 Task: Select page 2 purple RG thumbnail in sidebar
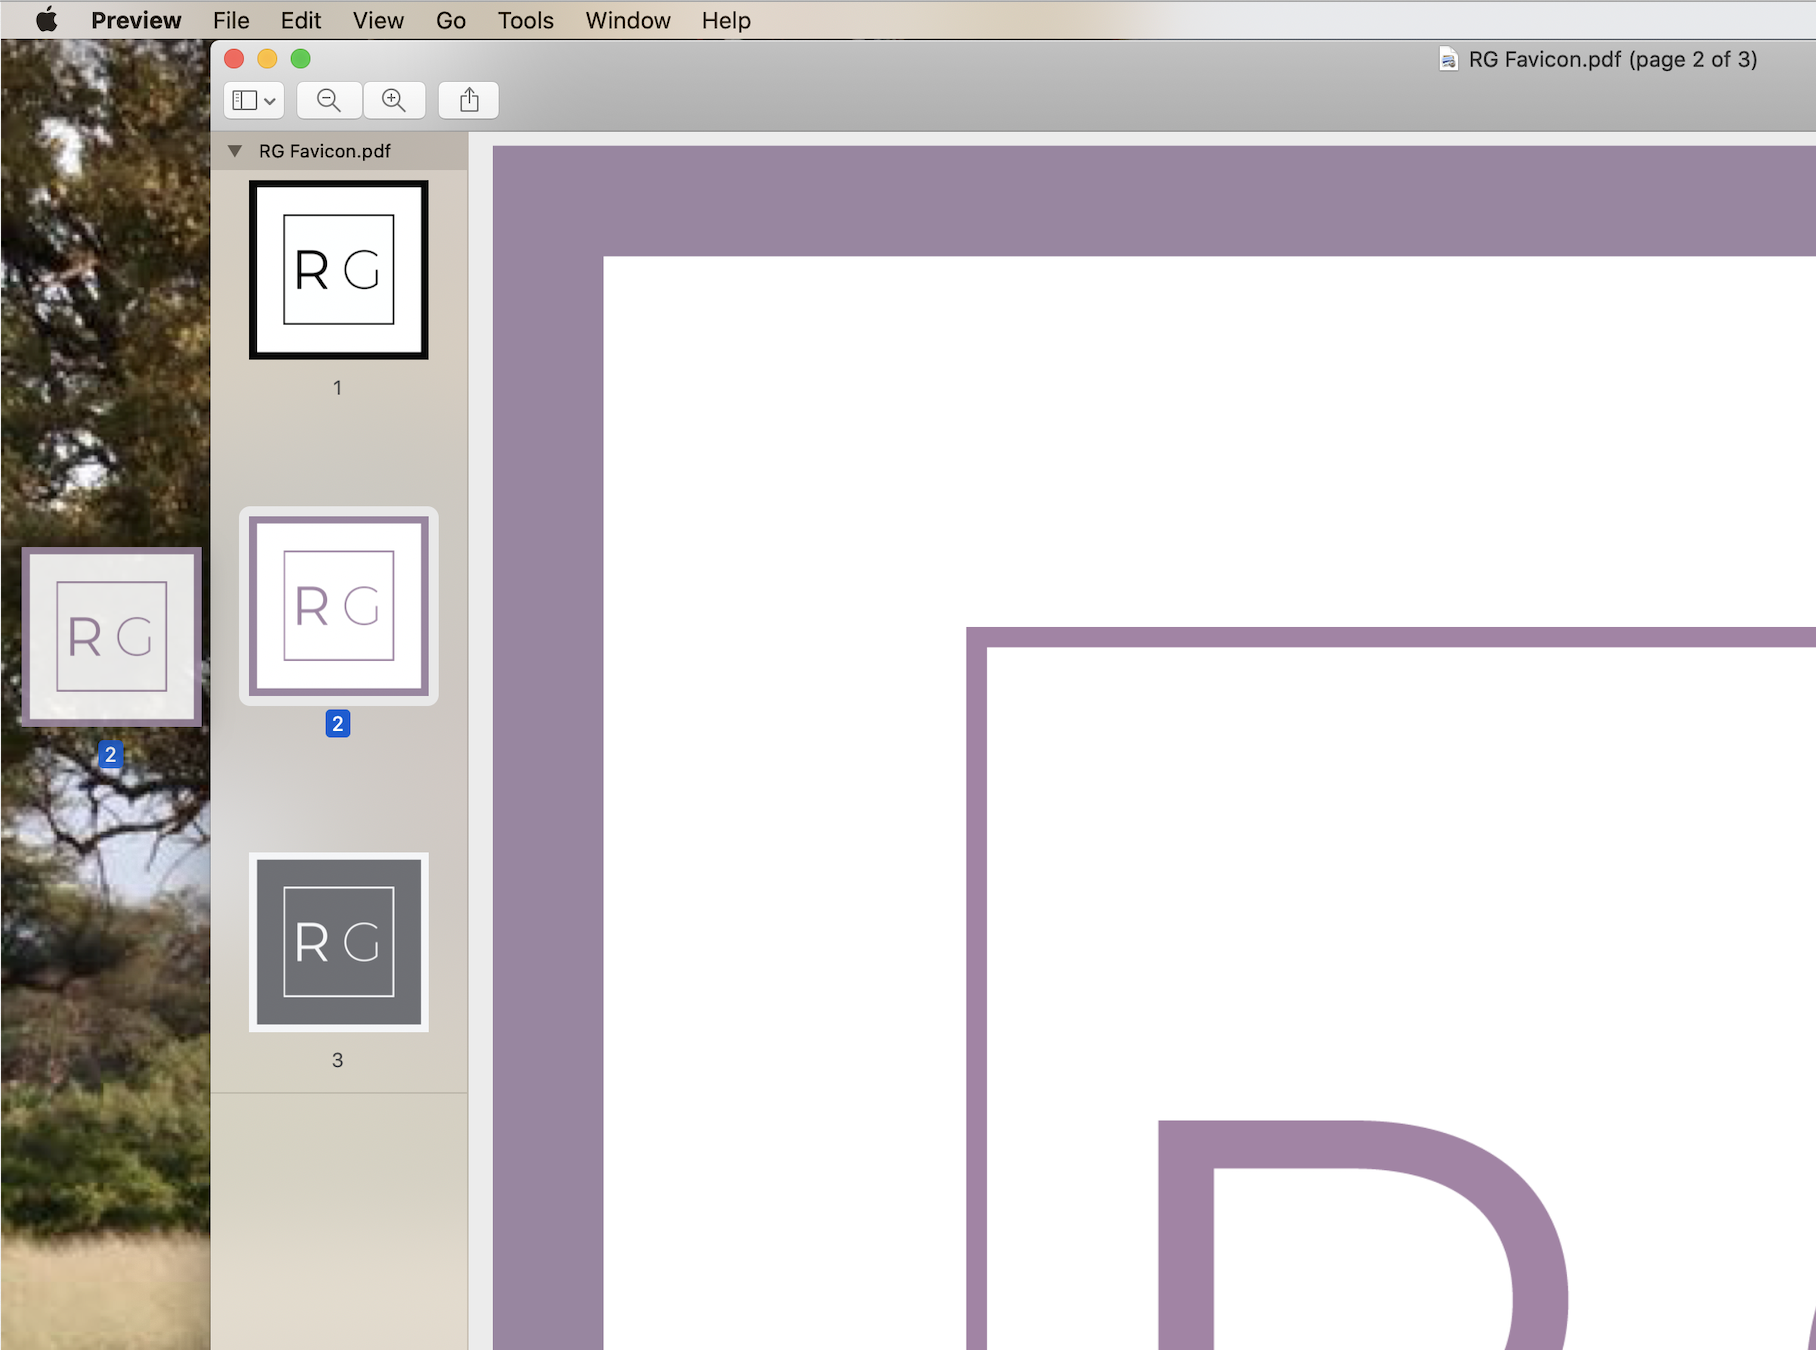[338, 606]
